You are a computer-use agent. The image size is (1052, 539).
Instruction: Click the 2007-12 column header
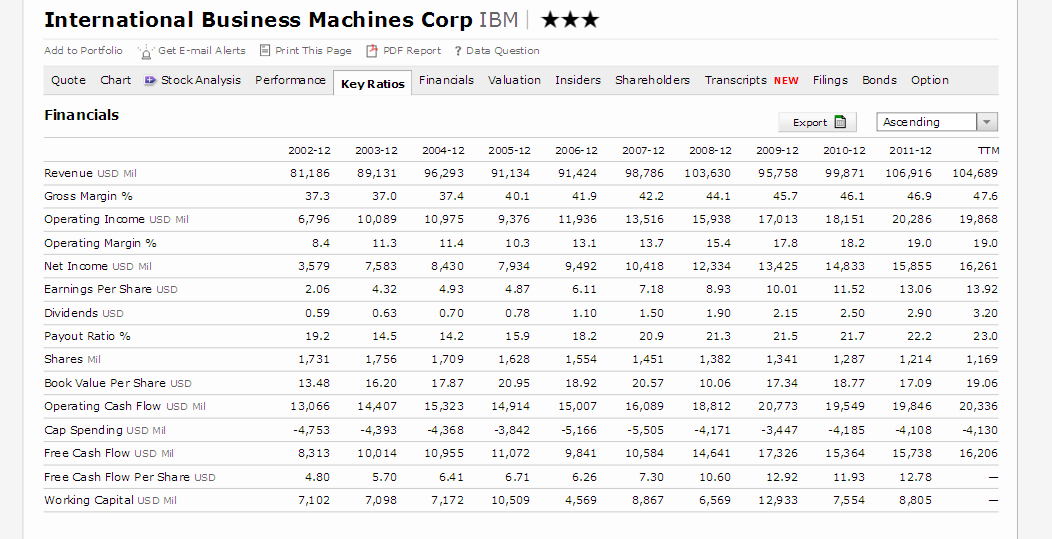pyautogui.click(x=643, y=150)
